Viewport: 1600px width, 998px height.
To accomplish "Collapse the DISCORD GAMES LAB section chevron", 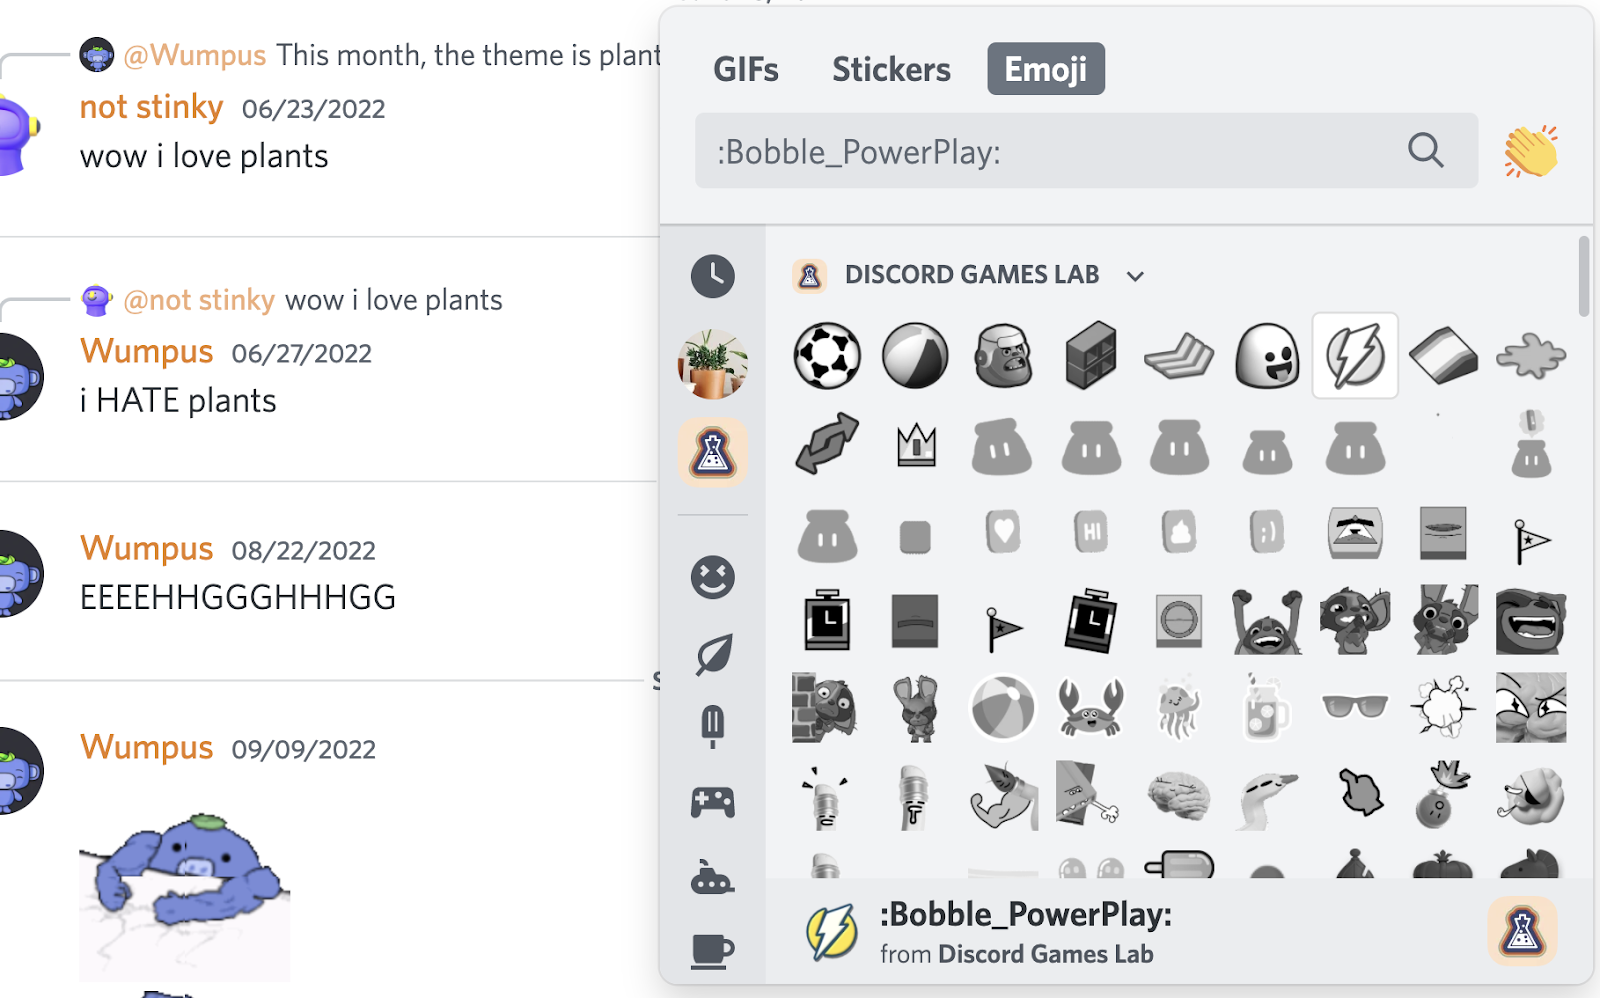I will point(1135,276).
